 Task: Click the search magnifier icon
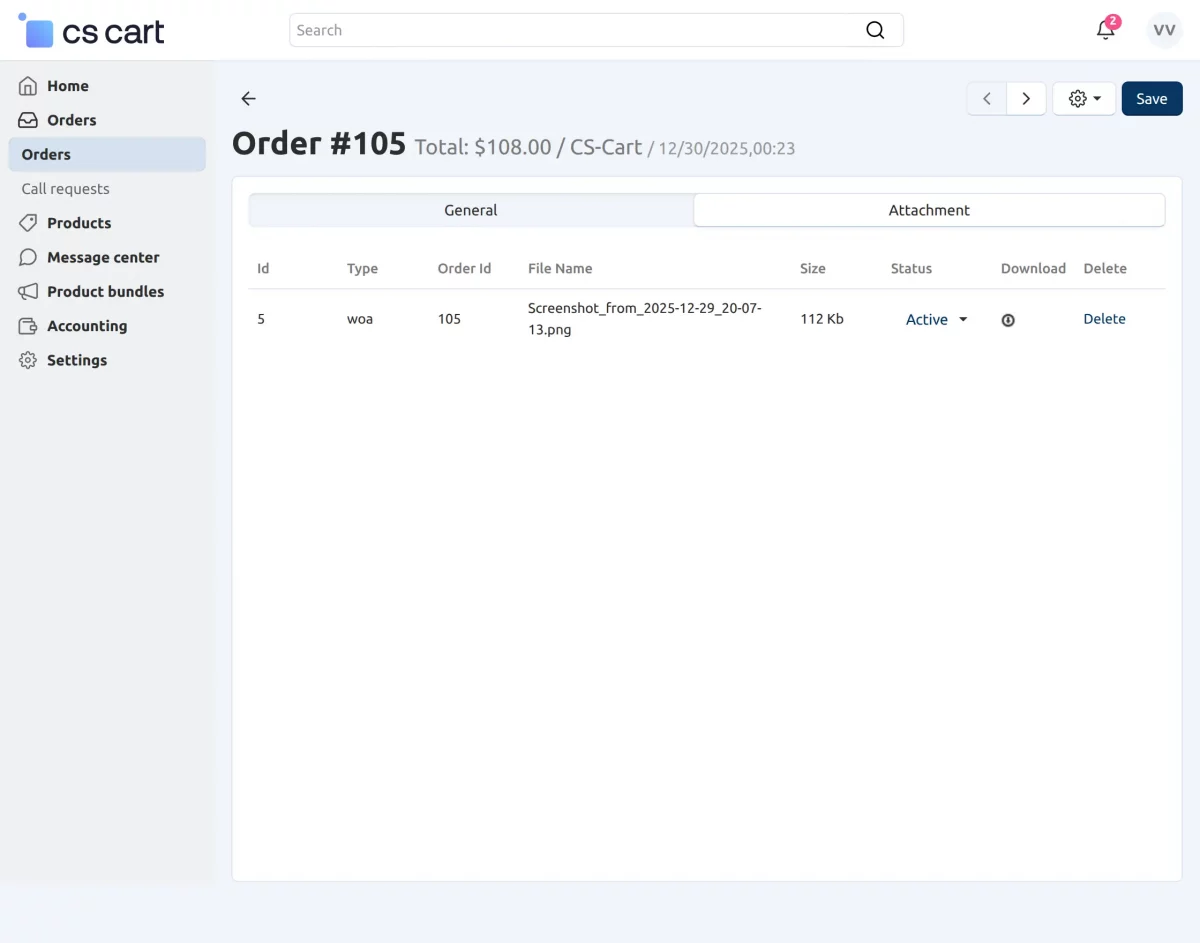[x=875, y=30]
